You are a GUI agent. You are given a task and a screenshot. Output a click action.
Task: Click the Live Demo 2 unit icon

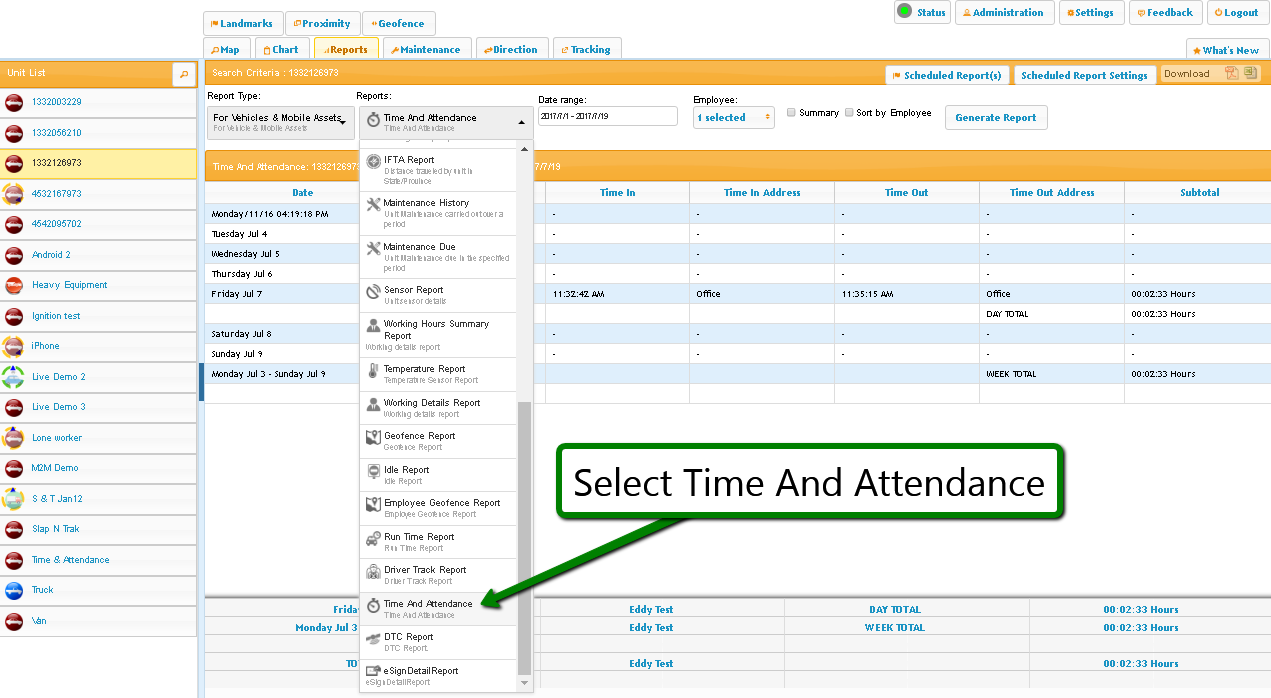pyautogui.click(x=14, y=377)
